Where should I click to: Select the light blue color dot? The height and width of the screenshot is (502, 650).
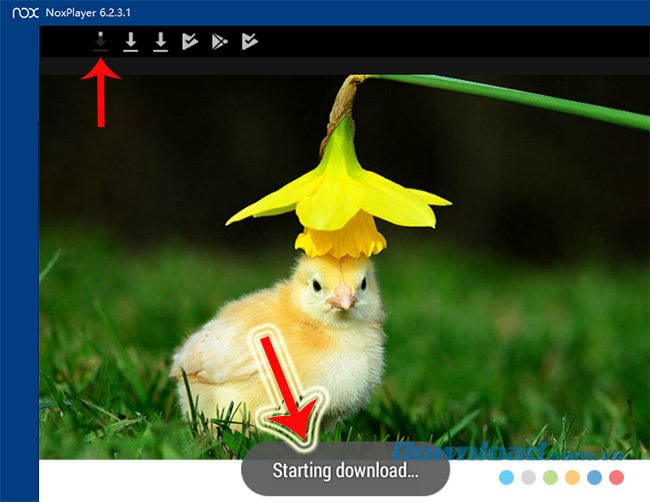click(506, 478)
